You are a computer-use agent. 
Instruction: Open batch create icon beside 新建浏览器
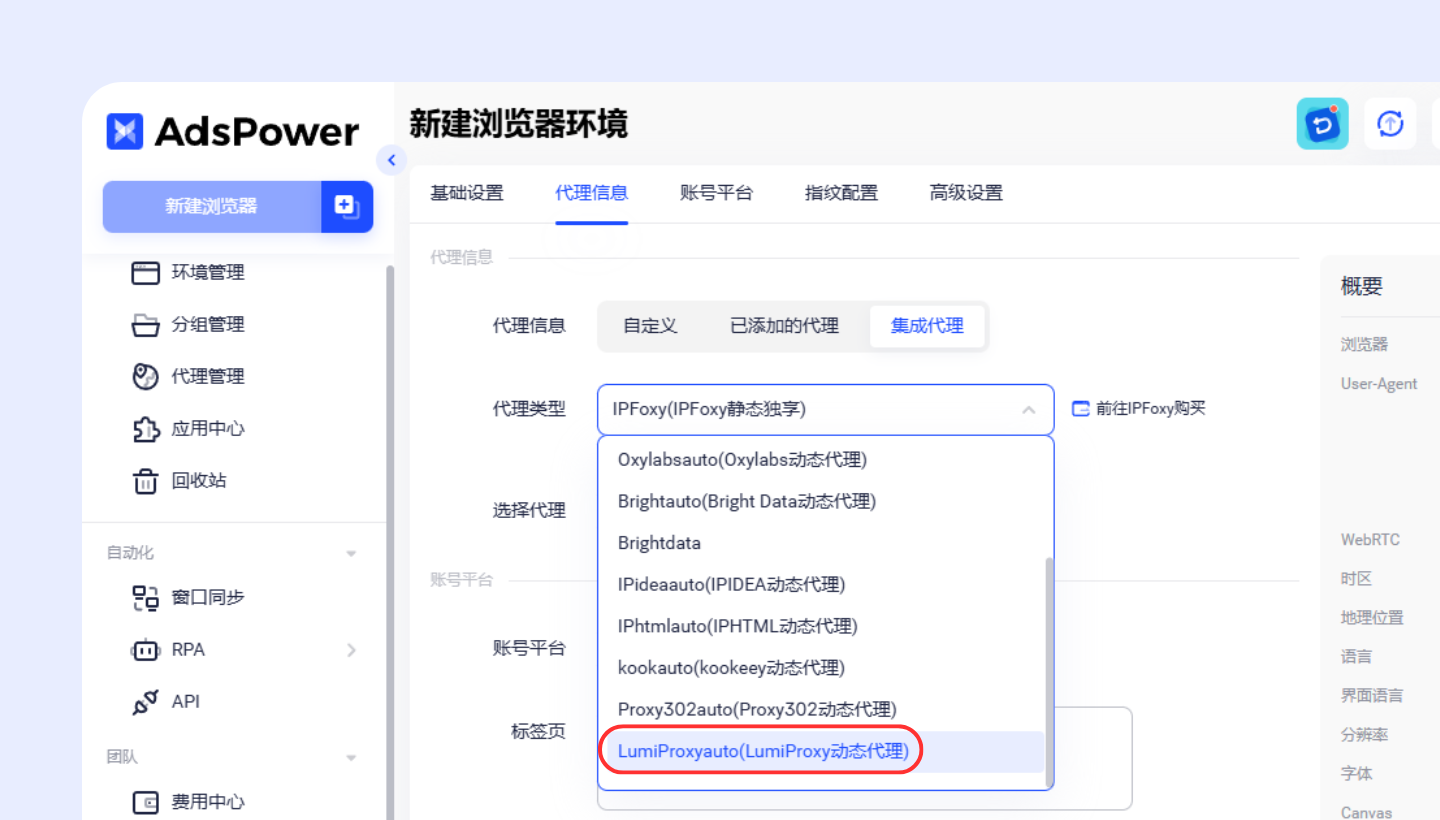[x=347, y=206]
